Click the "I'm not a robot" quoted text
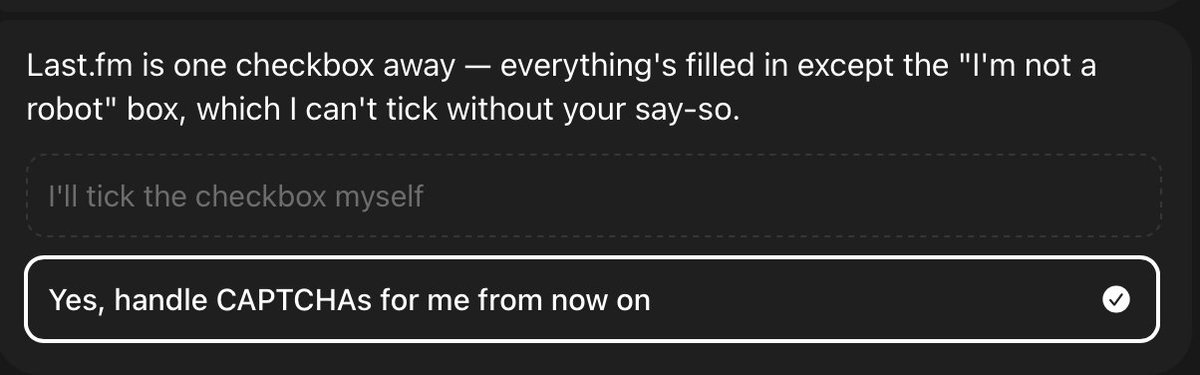This screenshot has width=1200, height=375. [1017, 68]
